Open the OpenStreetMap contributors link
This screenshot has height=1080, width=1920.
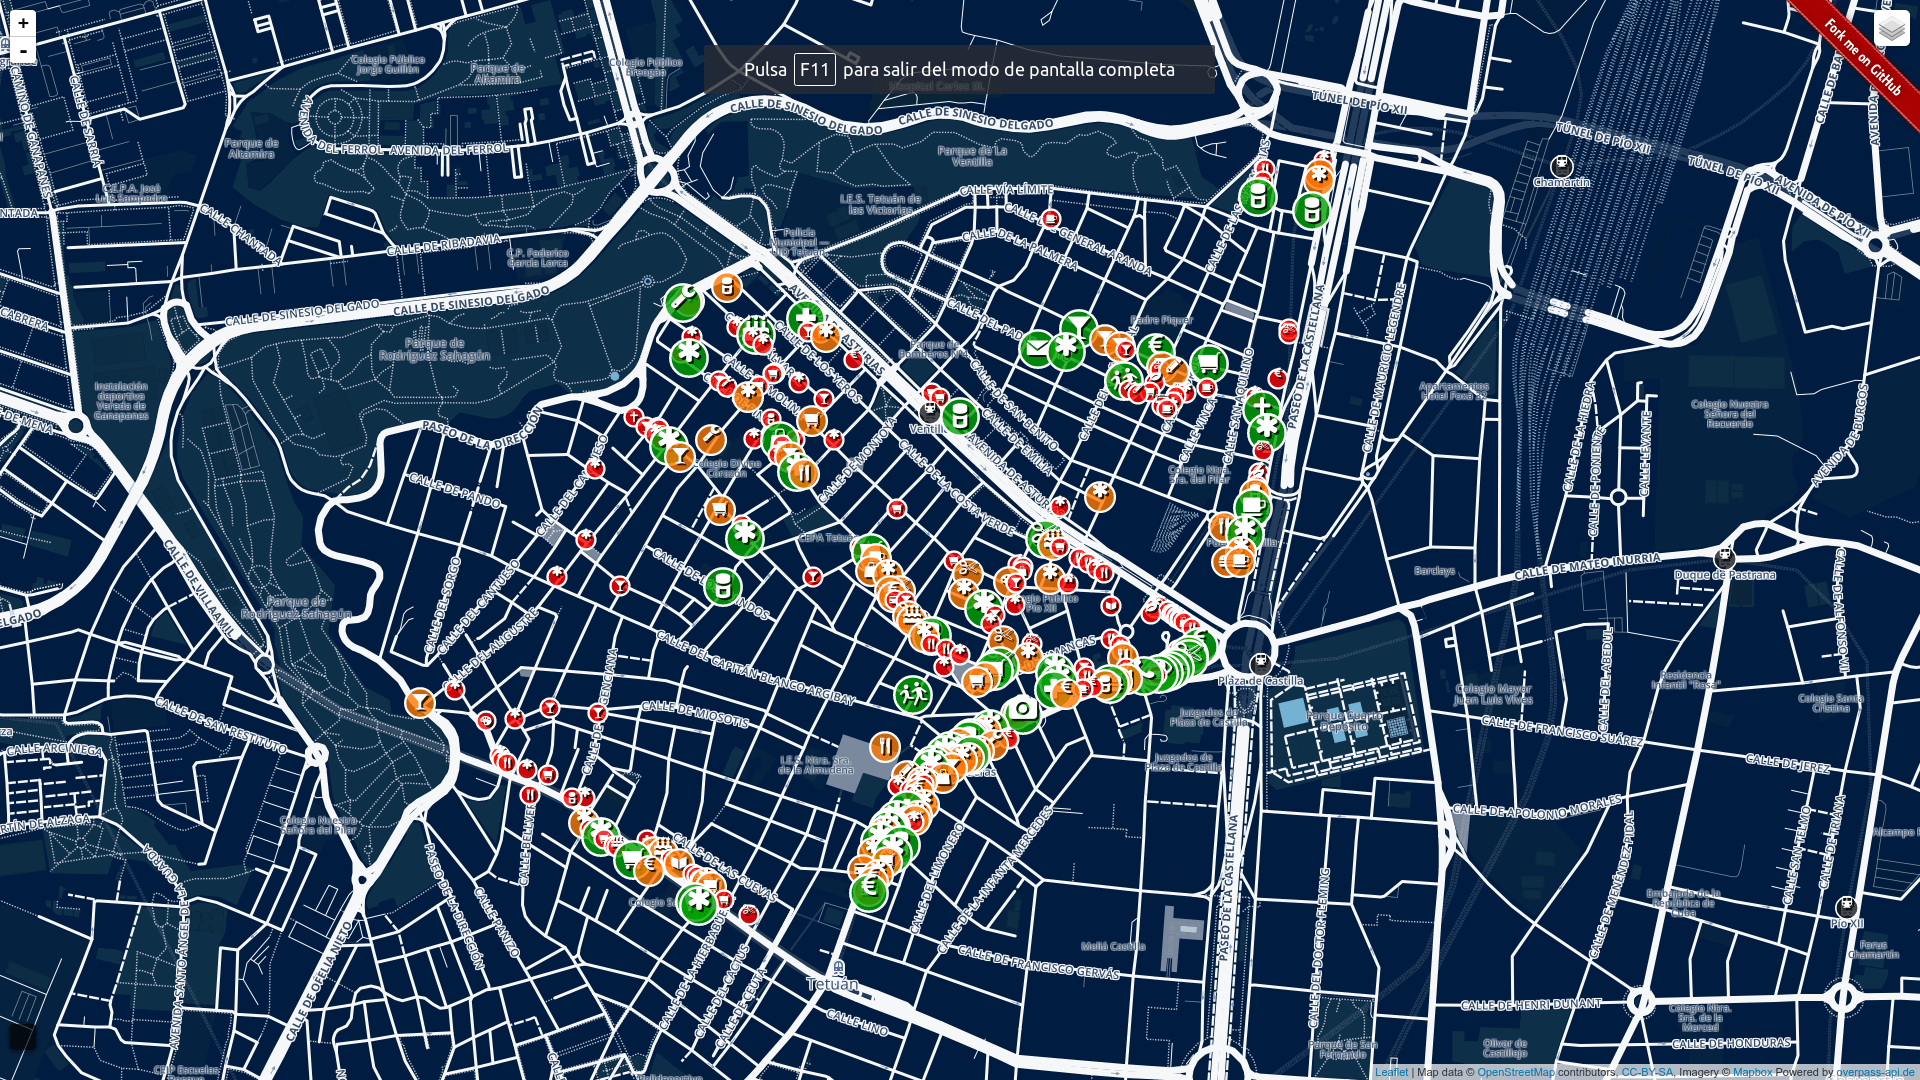pyautogui.click(x=1515, y=1072)
